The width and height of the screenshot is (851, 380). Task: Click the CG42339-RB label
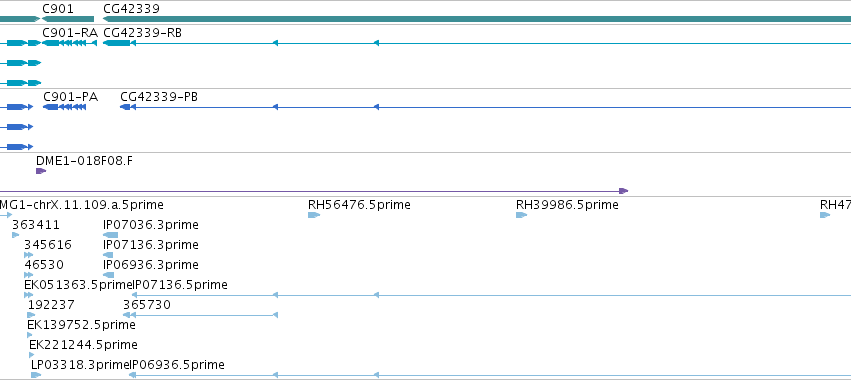tap(142, 33)
